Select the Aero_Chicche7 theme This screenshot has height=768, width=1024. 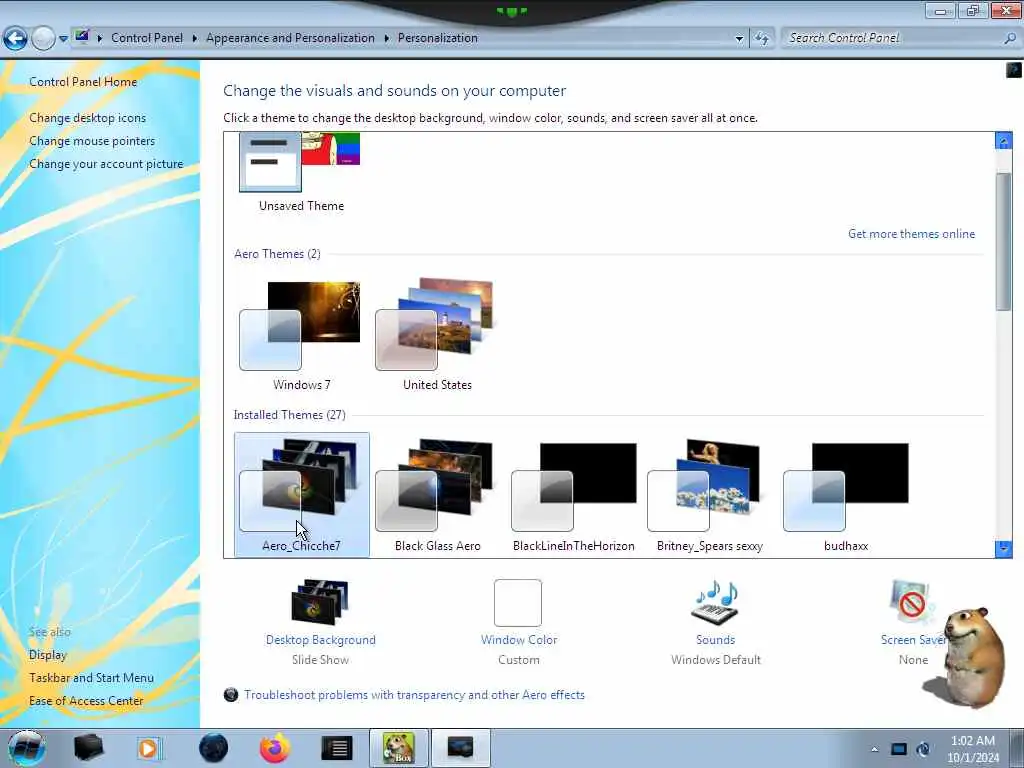tap(301, 494)
